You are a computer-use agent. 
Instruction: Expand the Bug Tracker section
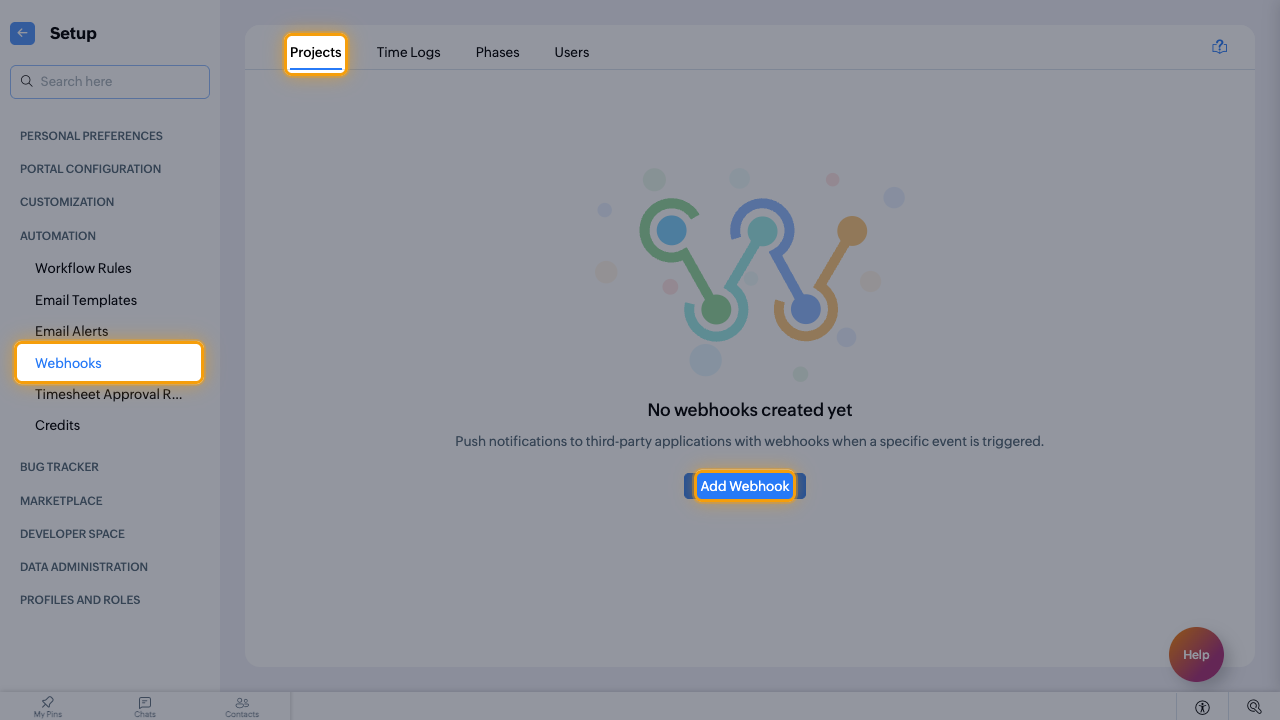coord(59,467)
